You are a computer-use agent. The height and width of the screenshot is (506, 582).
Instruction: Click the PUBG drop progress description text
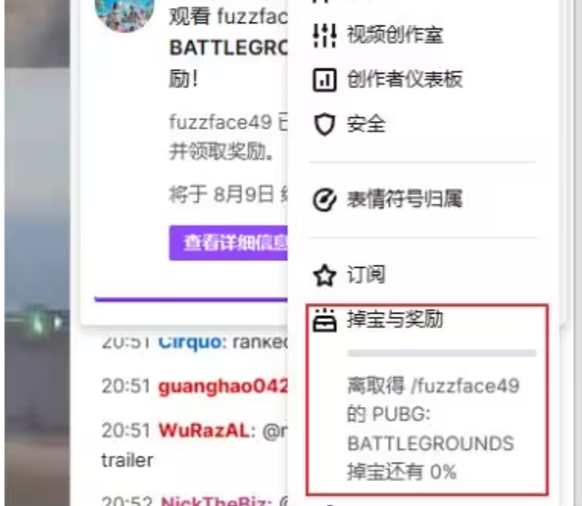click(x=433, y=429)
